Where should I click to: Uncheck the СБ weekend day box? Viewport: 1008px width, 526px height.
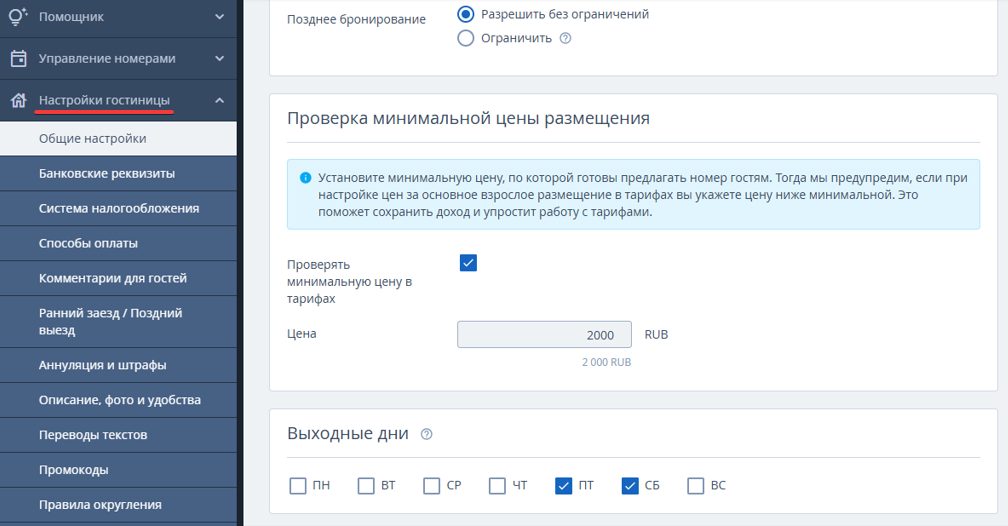tap(630, 485)
